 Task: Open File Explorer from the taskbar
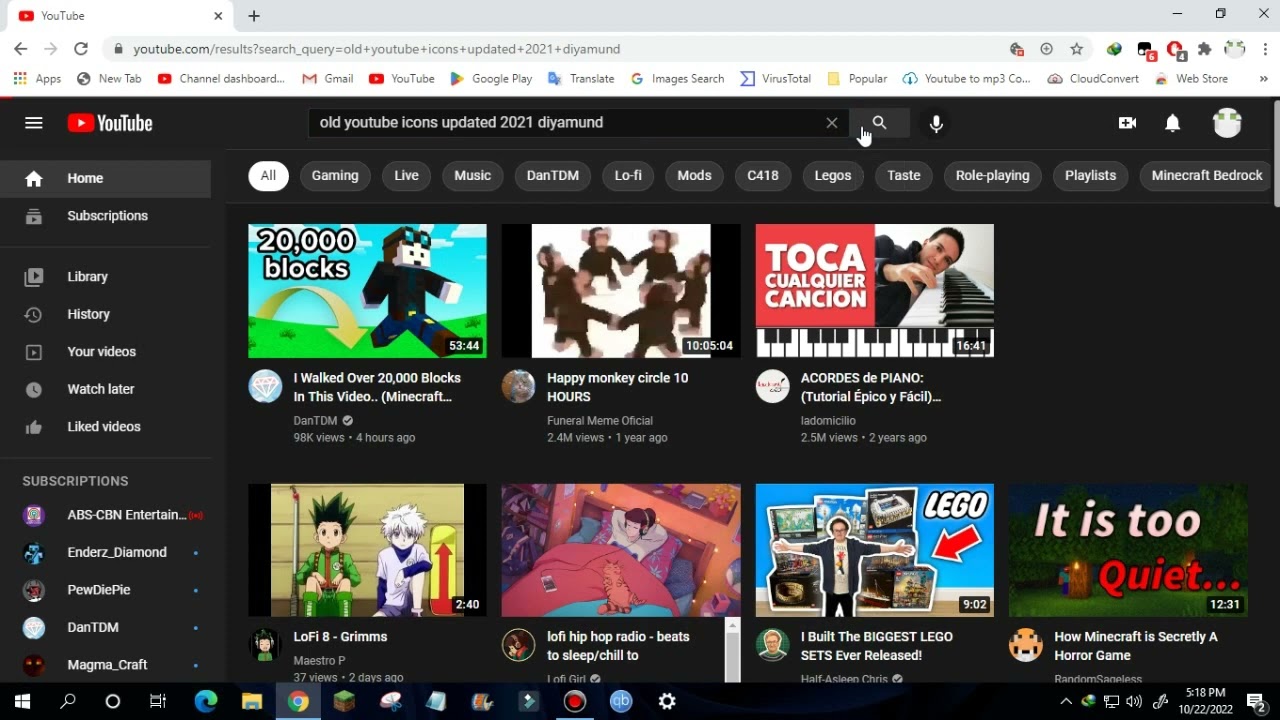pos(252,702)
